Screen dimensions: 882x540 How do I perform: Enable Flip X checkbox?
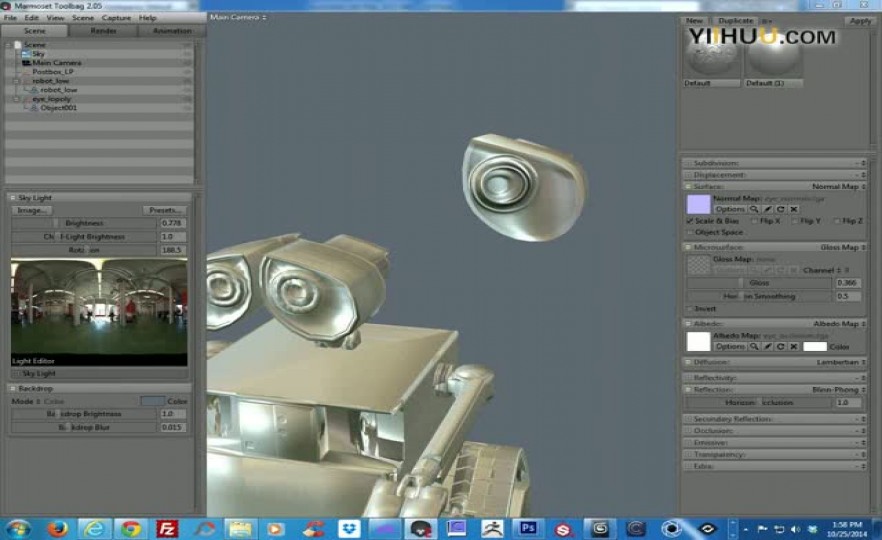tap(755, 221)
